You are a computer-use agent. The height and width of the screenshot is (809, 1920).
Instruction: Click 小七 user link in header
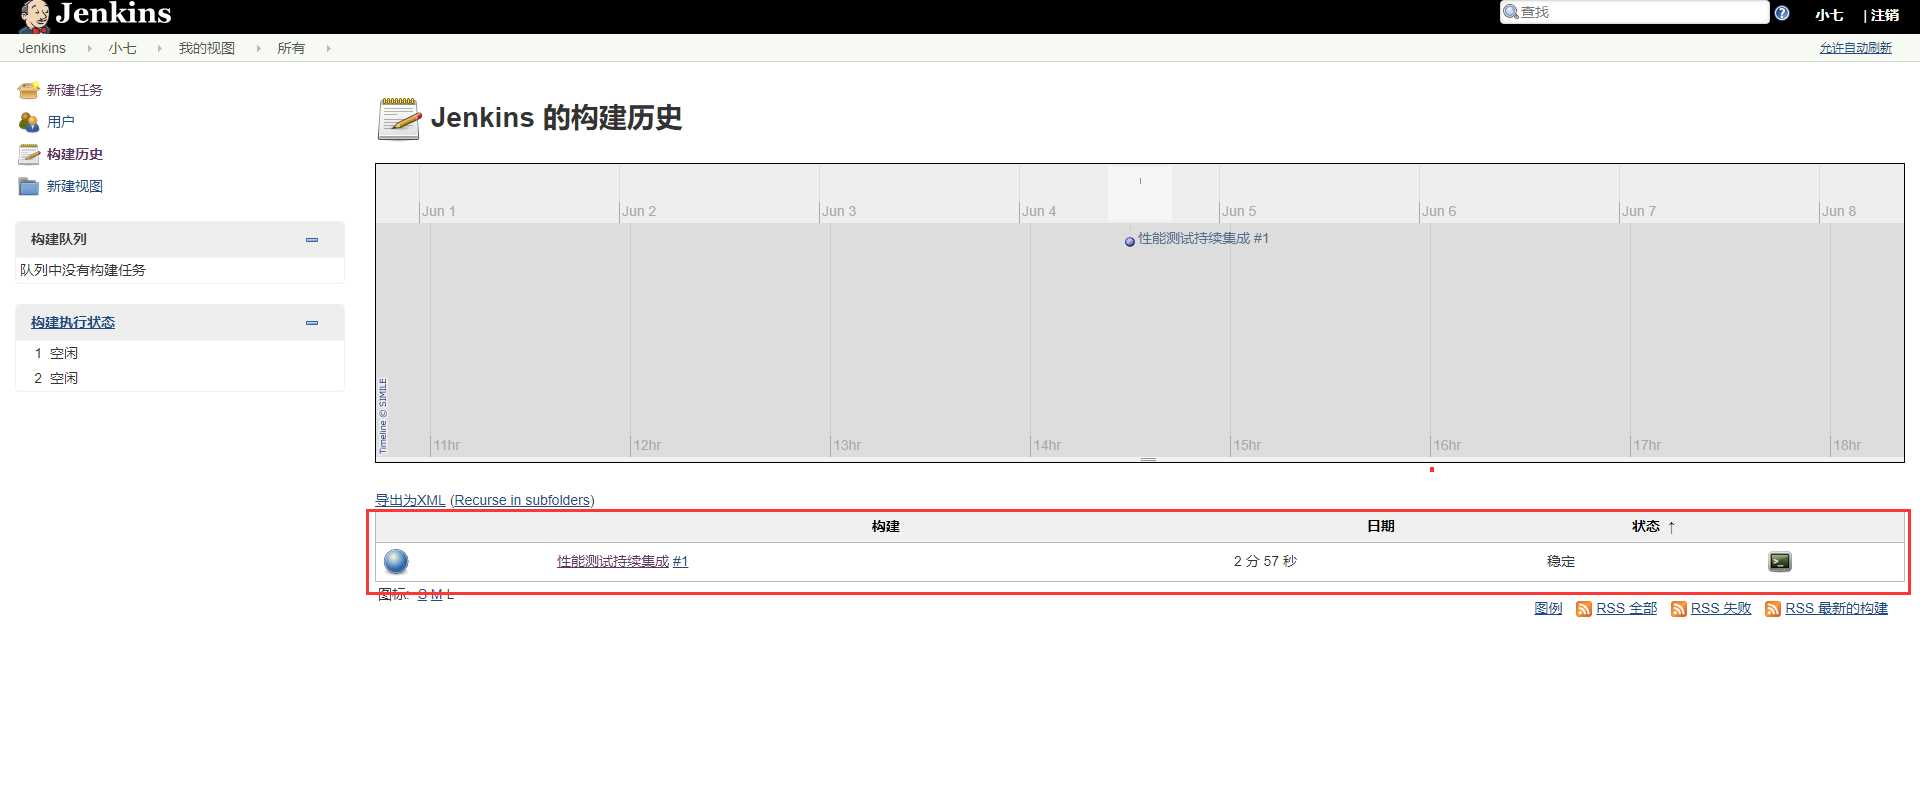(x=1829, y=15)
